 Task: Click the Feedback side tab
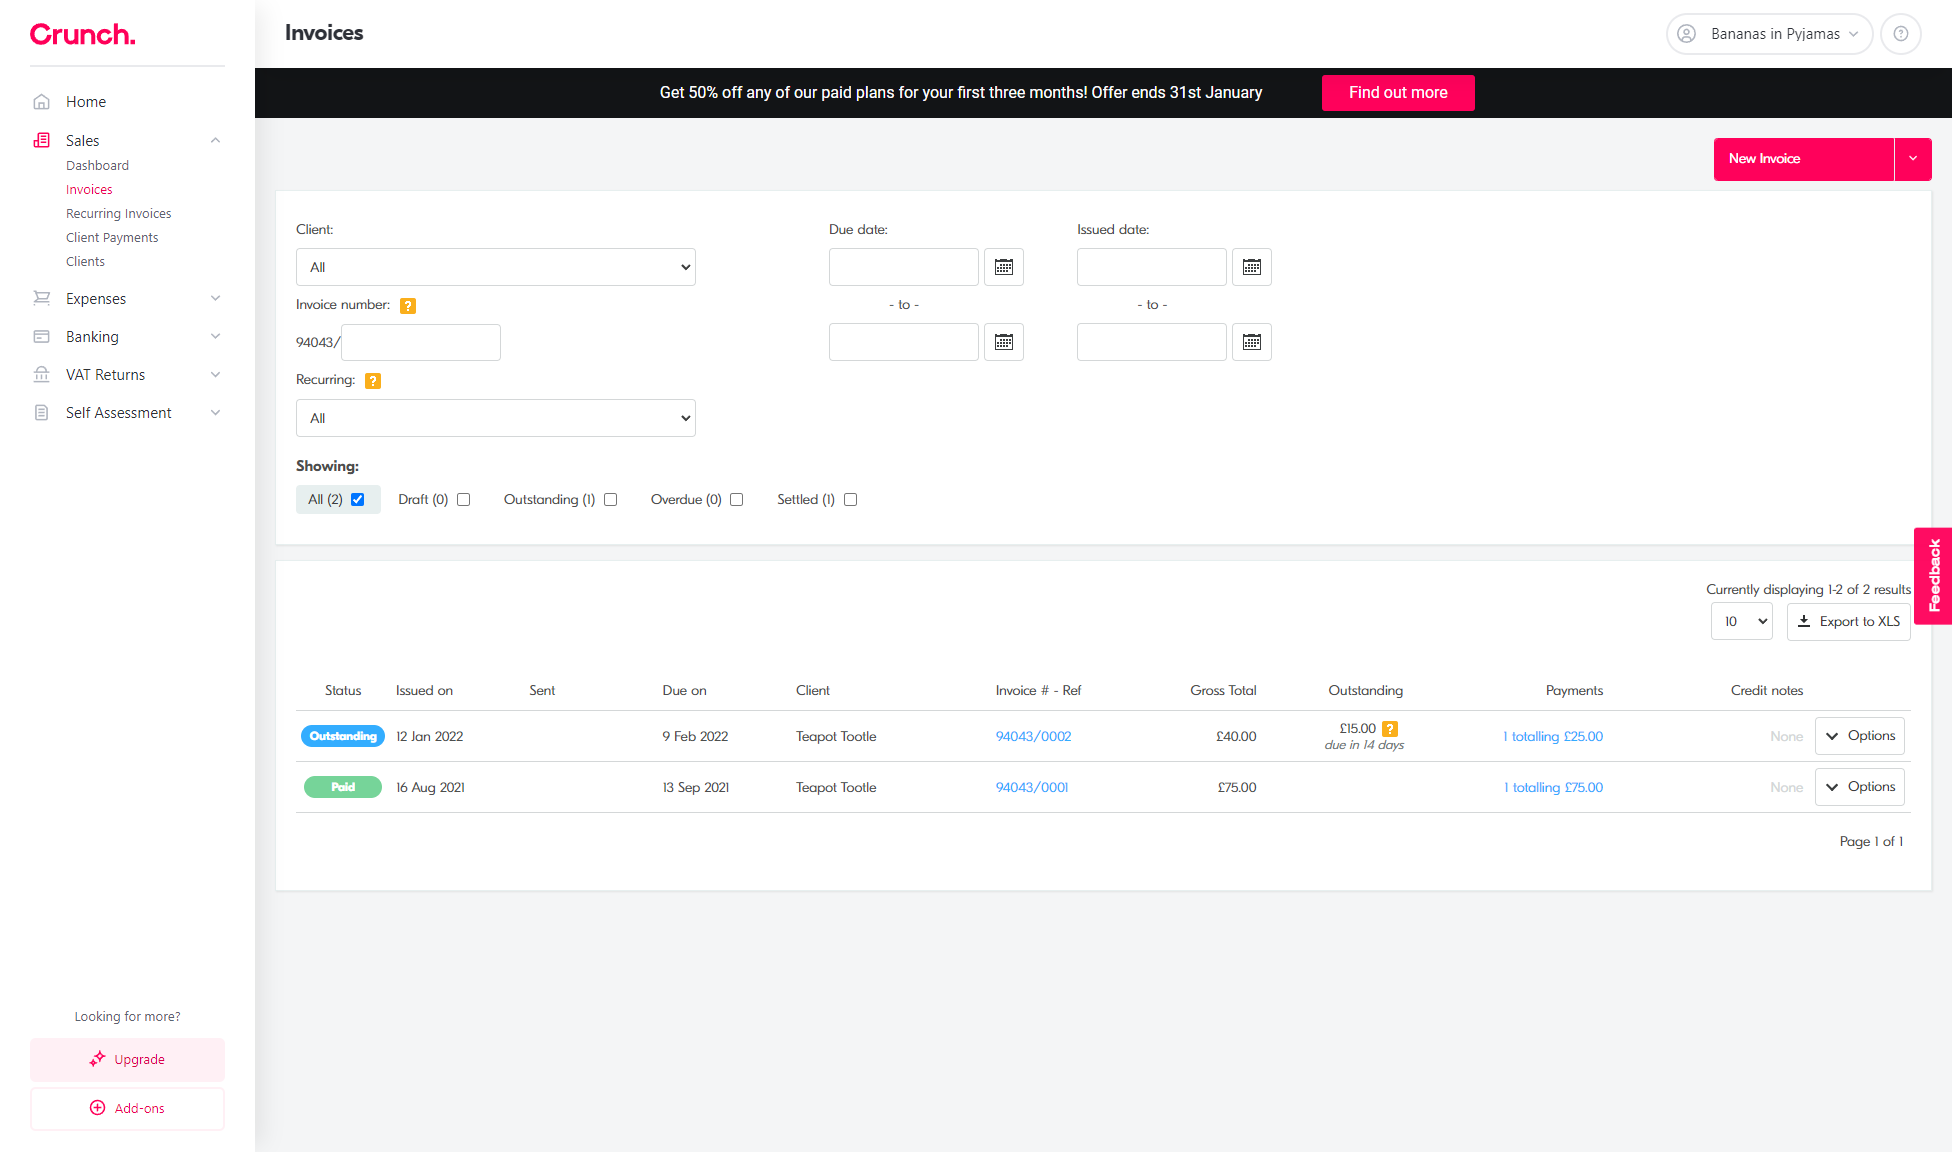pos(1933,576)
